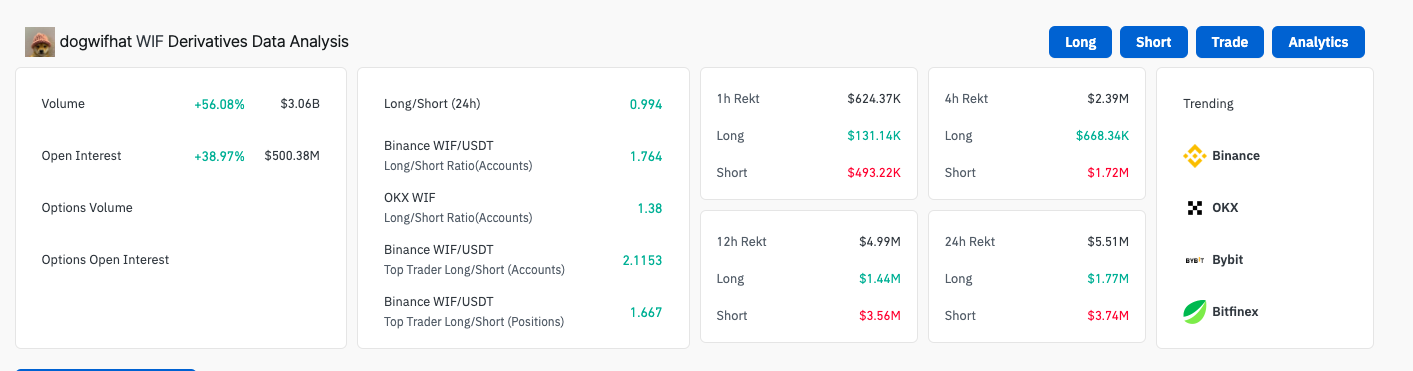The image size is (1413, 371).
Task: Select OKX exchange name in Trending
Action: (x=1225, y=208)
